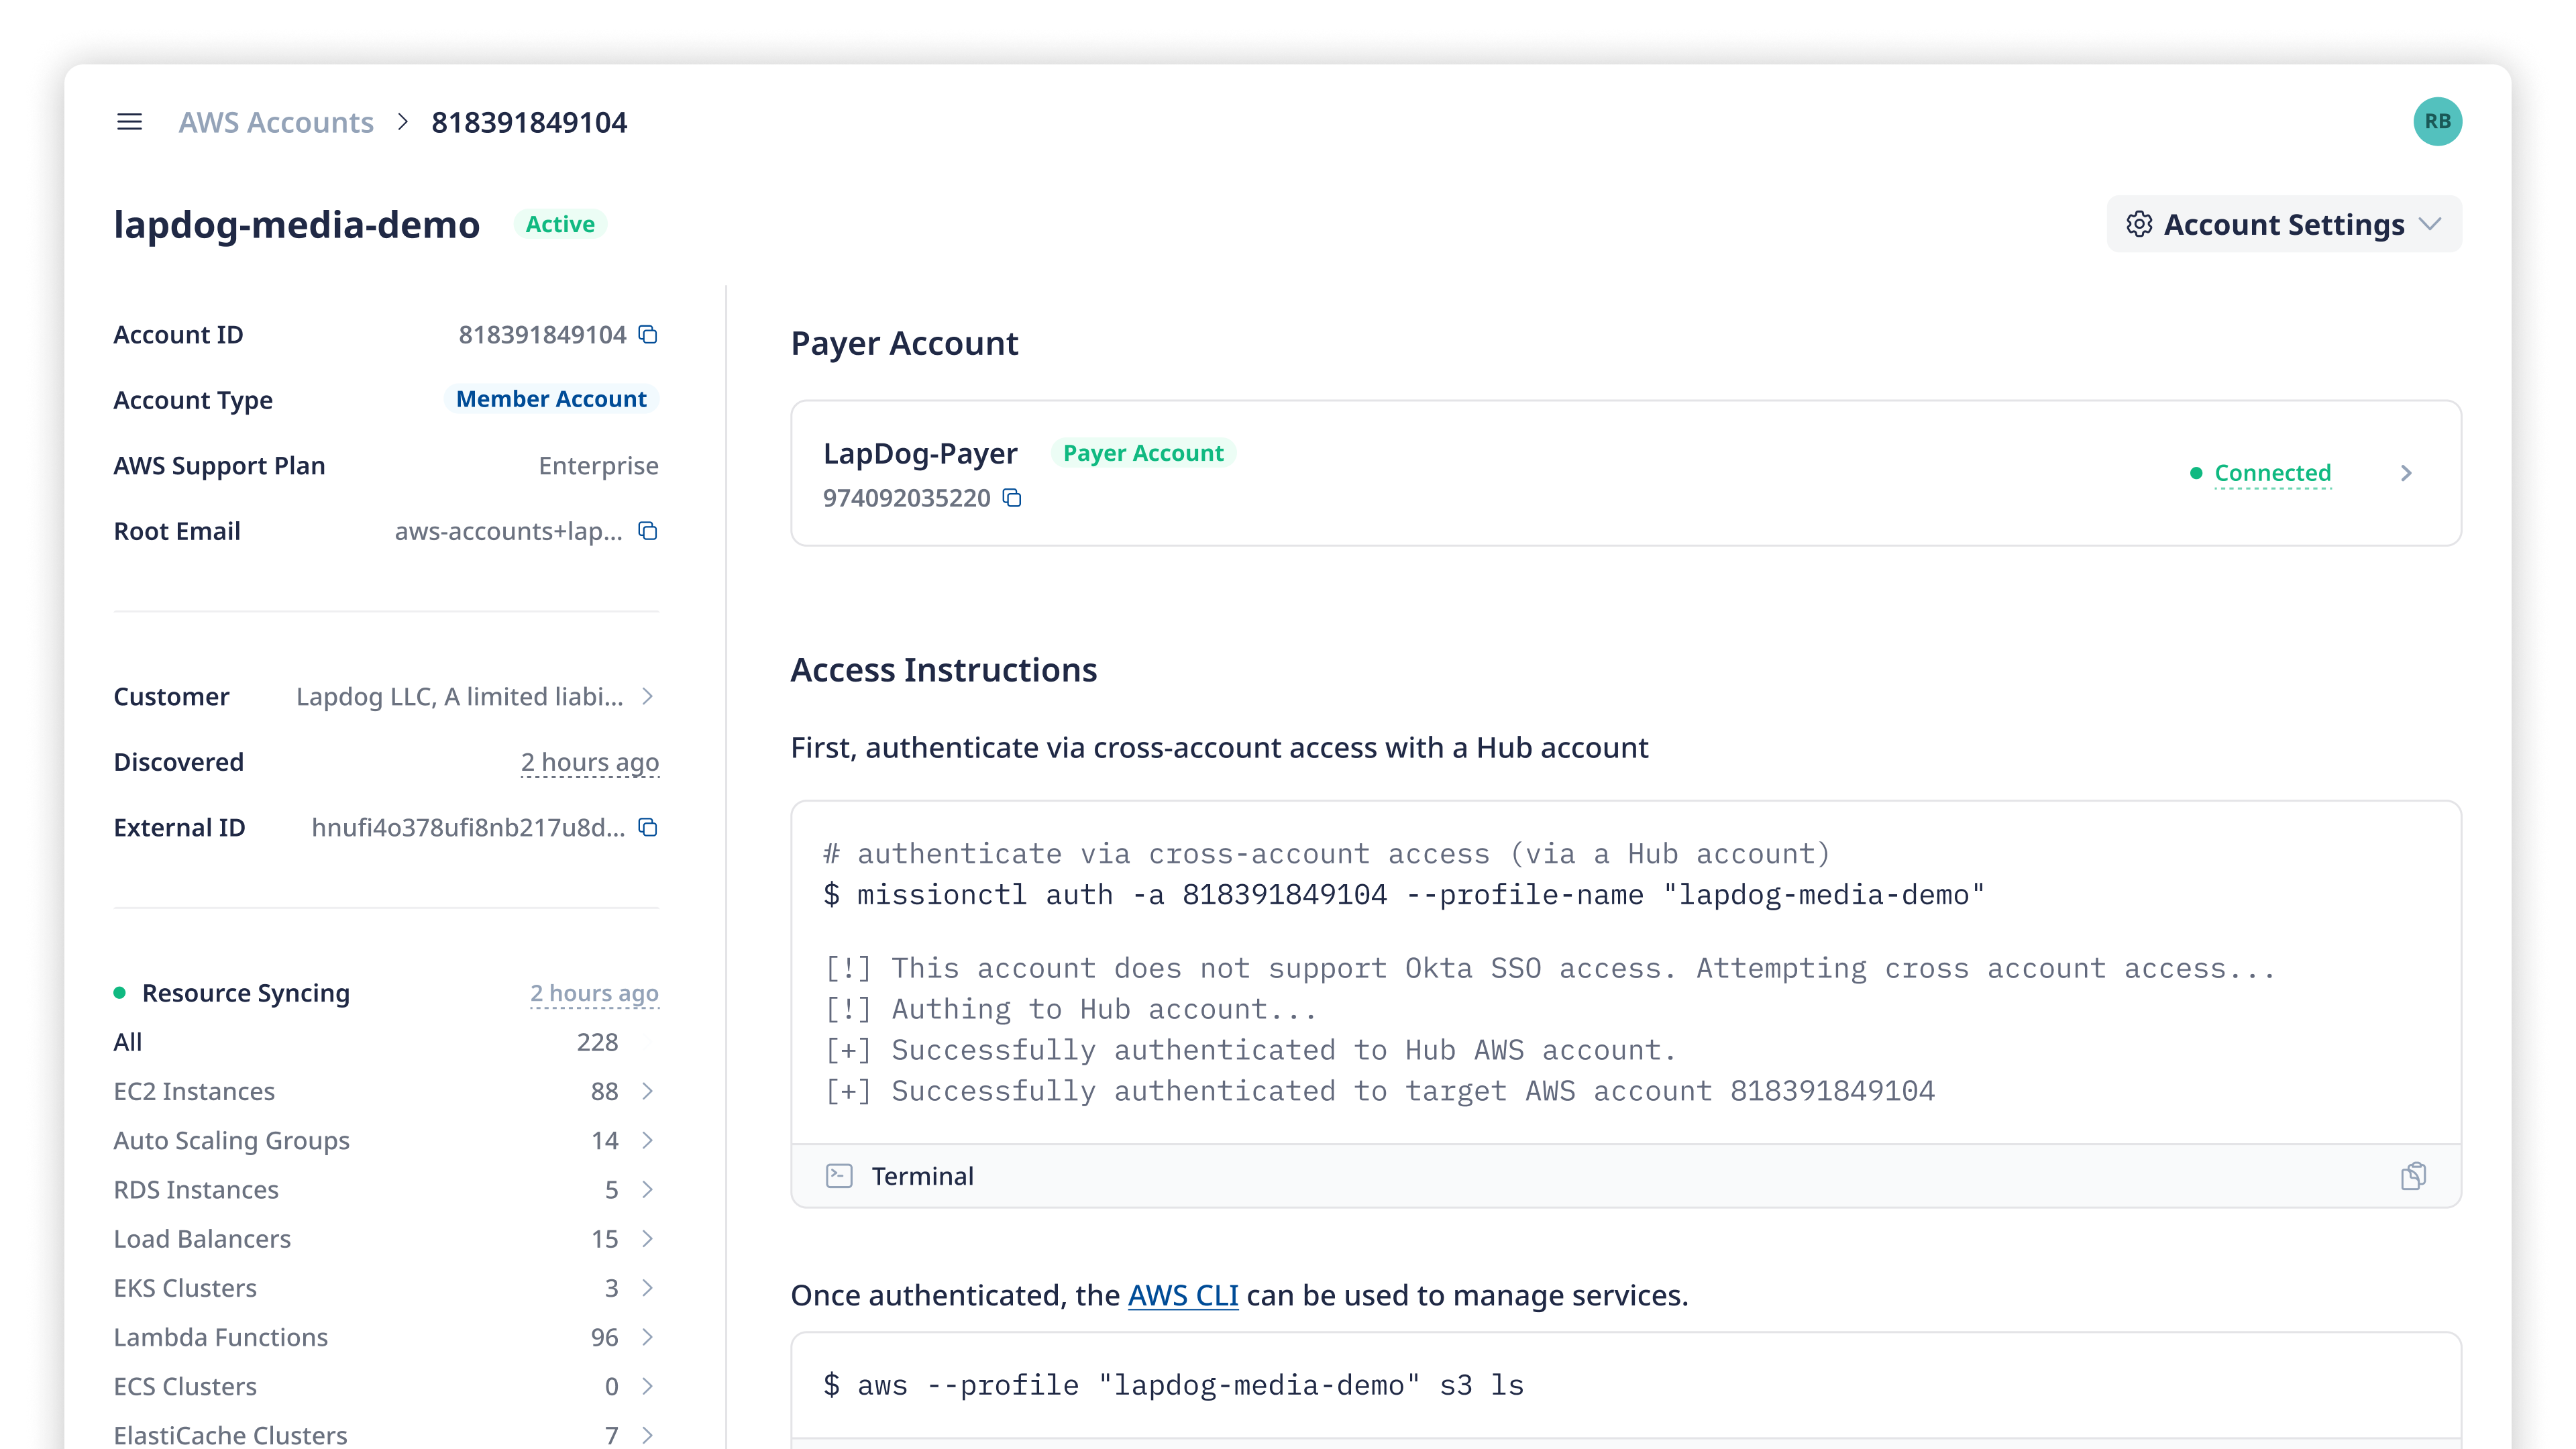Click the Access Instructions heading

point(943,670)
